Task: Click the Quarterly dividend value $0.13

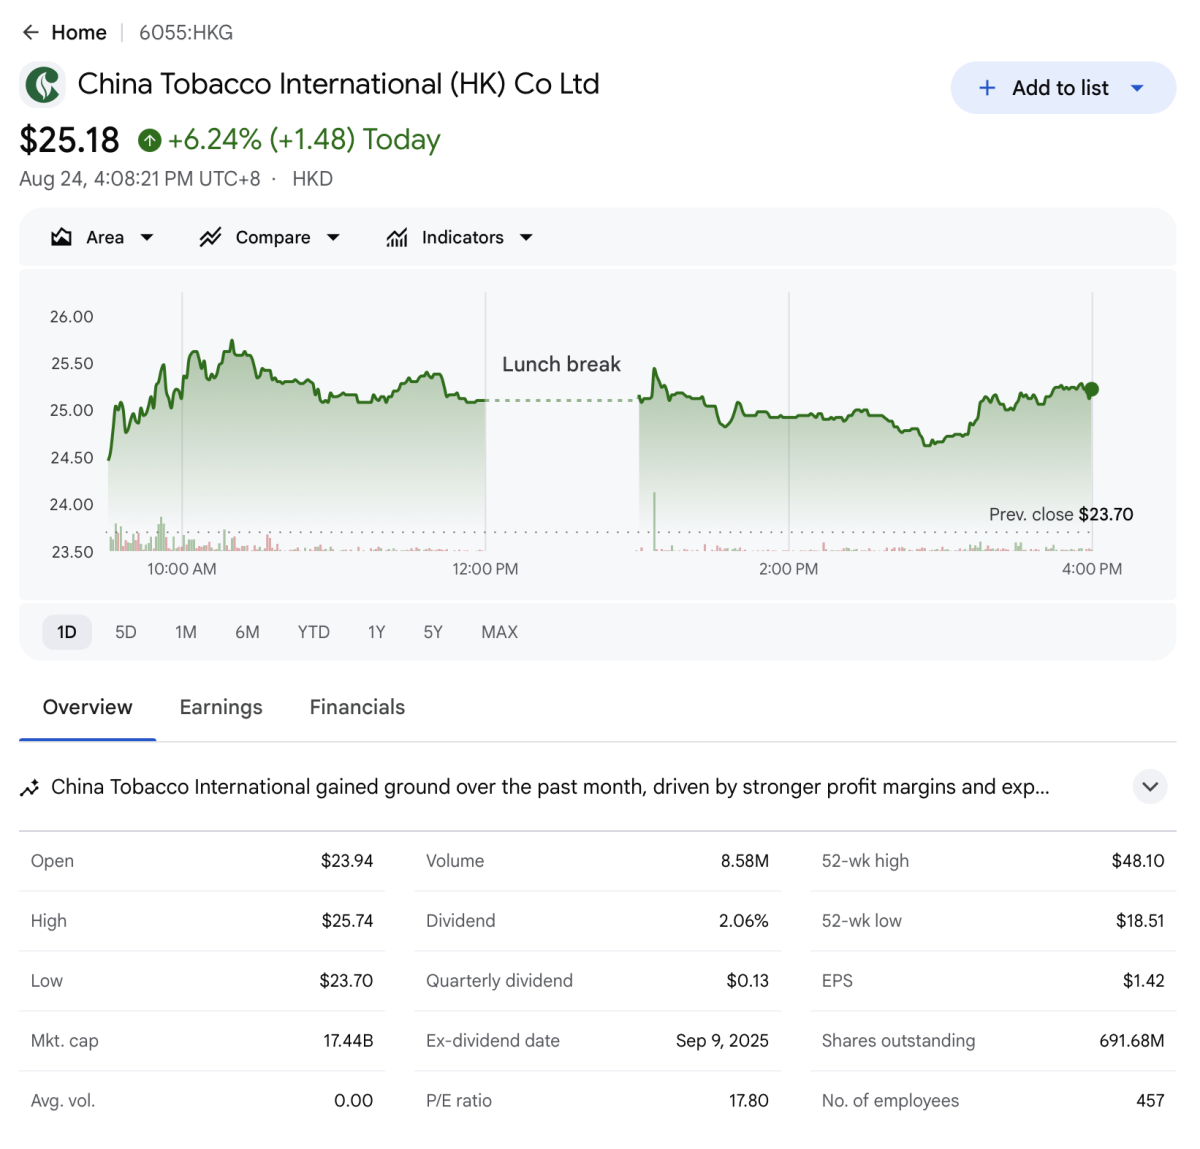Action: pos(748,981)
